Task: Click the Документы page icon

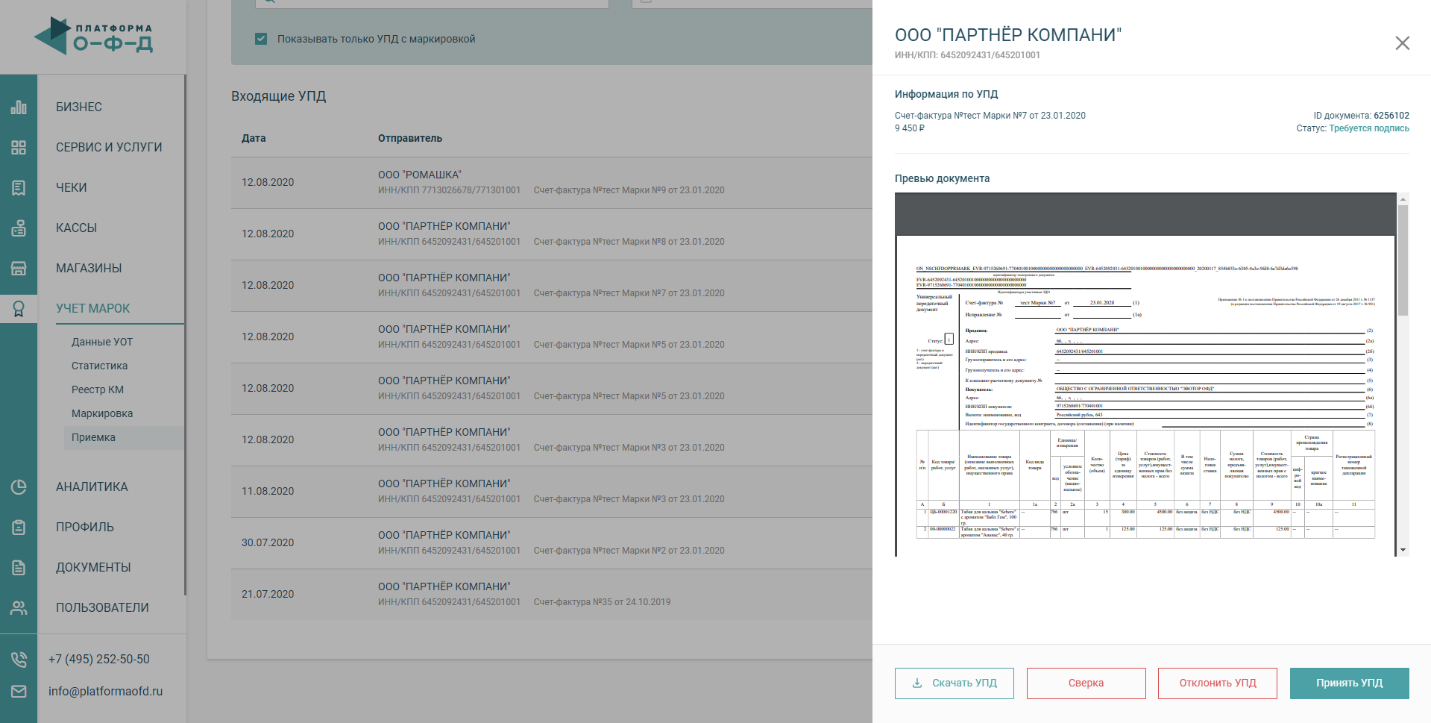Action: [x=18, y=567]
